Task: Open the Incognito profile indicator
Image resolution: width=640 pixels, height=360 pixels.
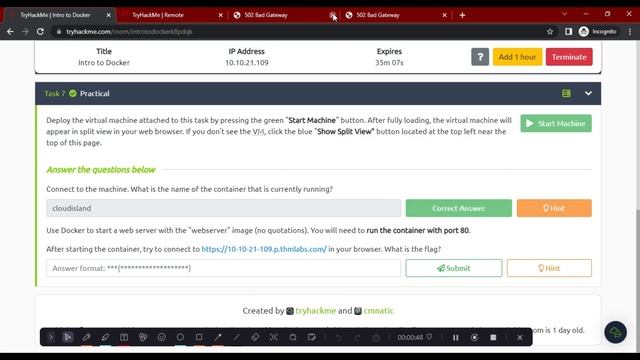Action: [x=598, y=31]
